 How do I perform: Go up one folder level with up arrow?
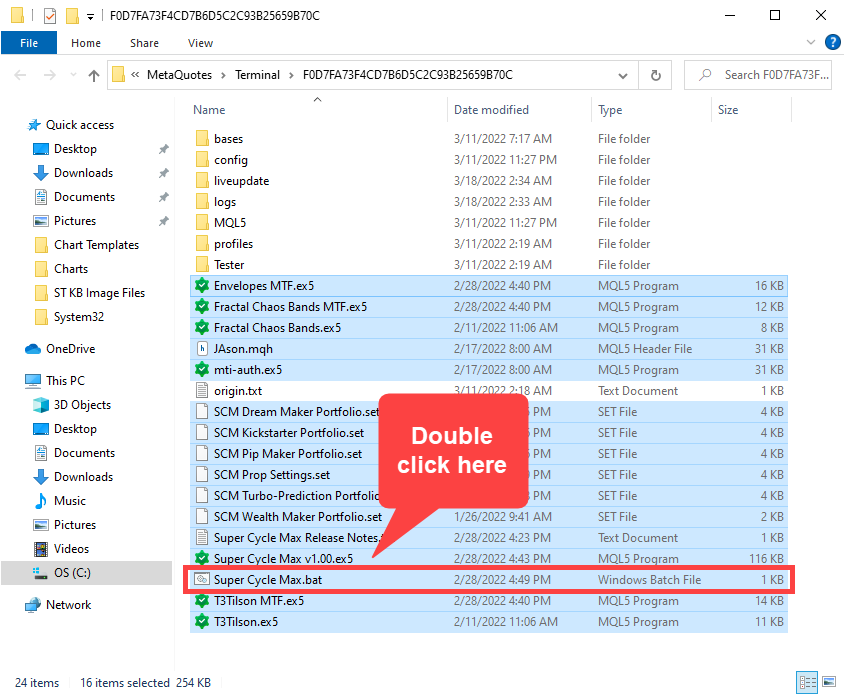94,75
